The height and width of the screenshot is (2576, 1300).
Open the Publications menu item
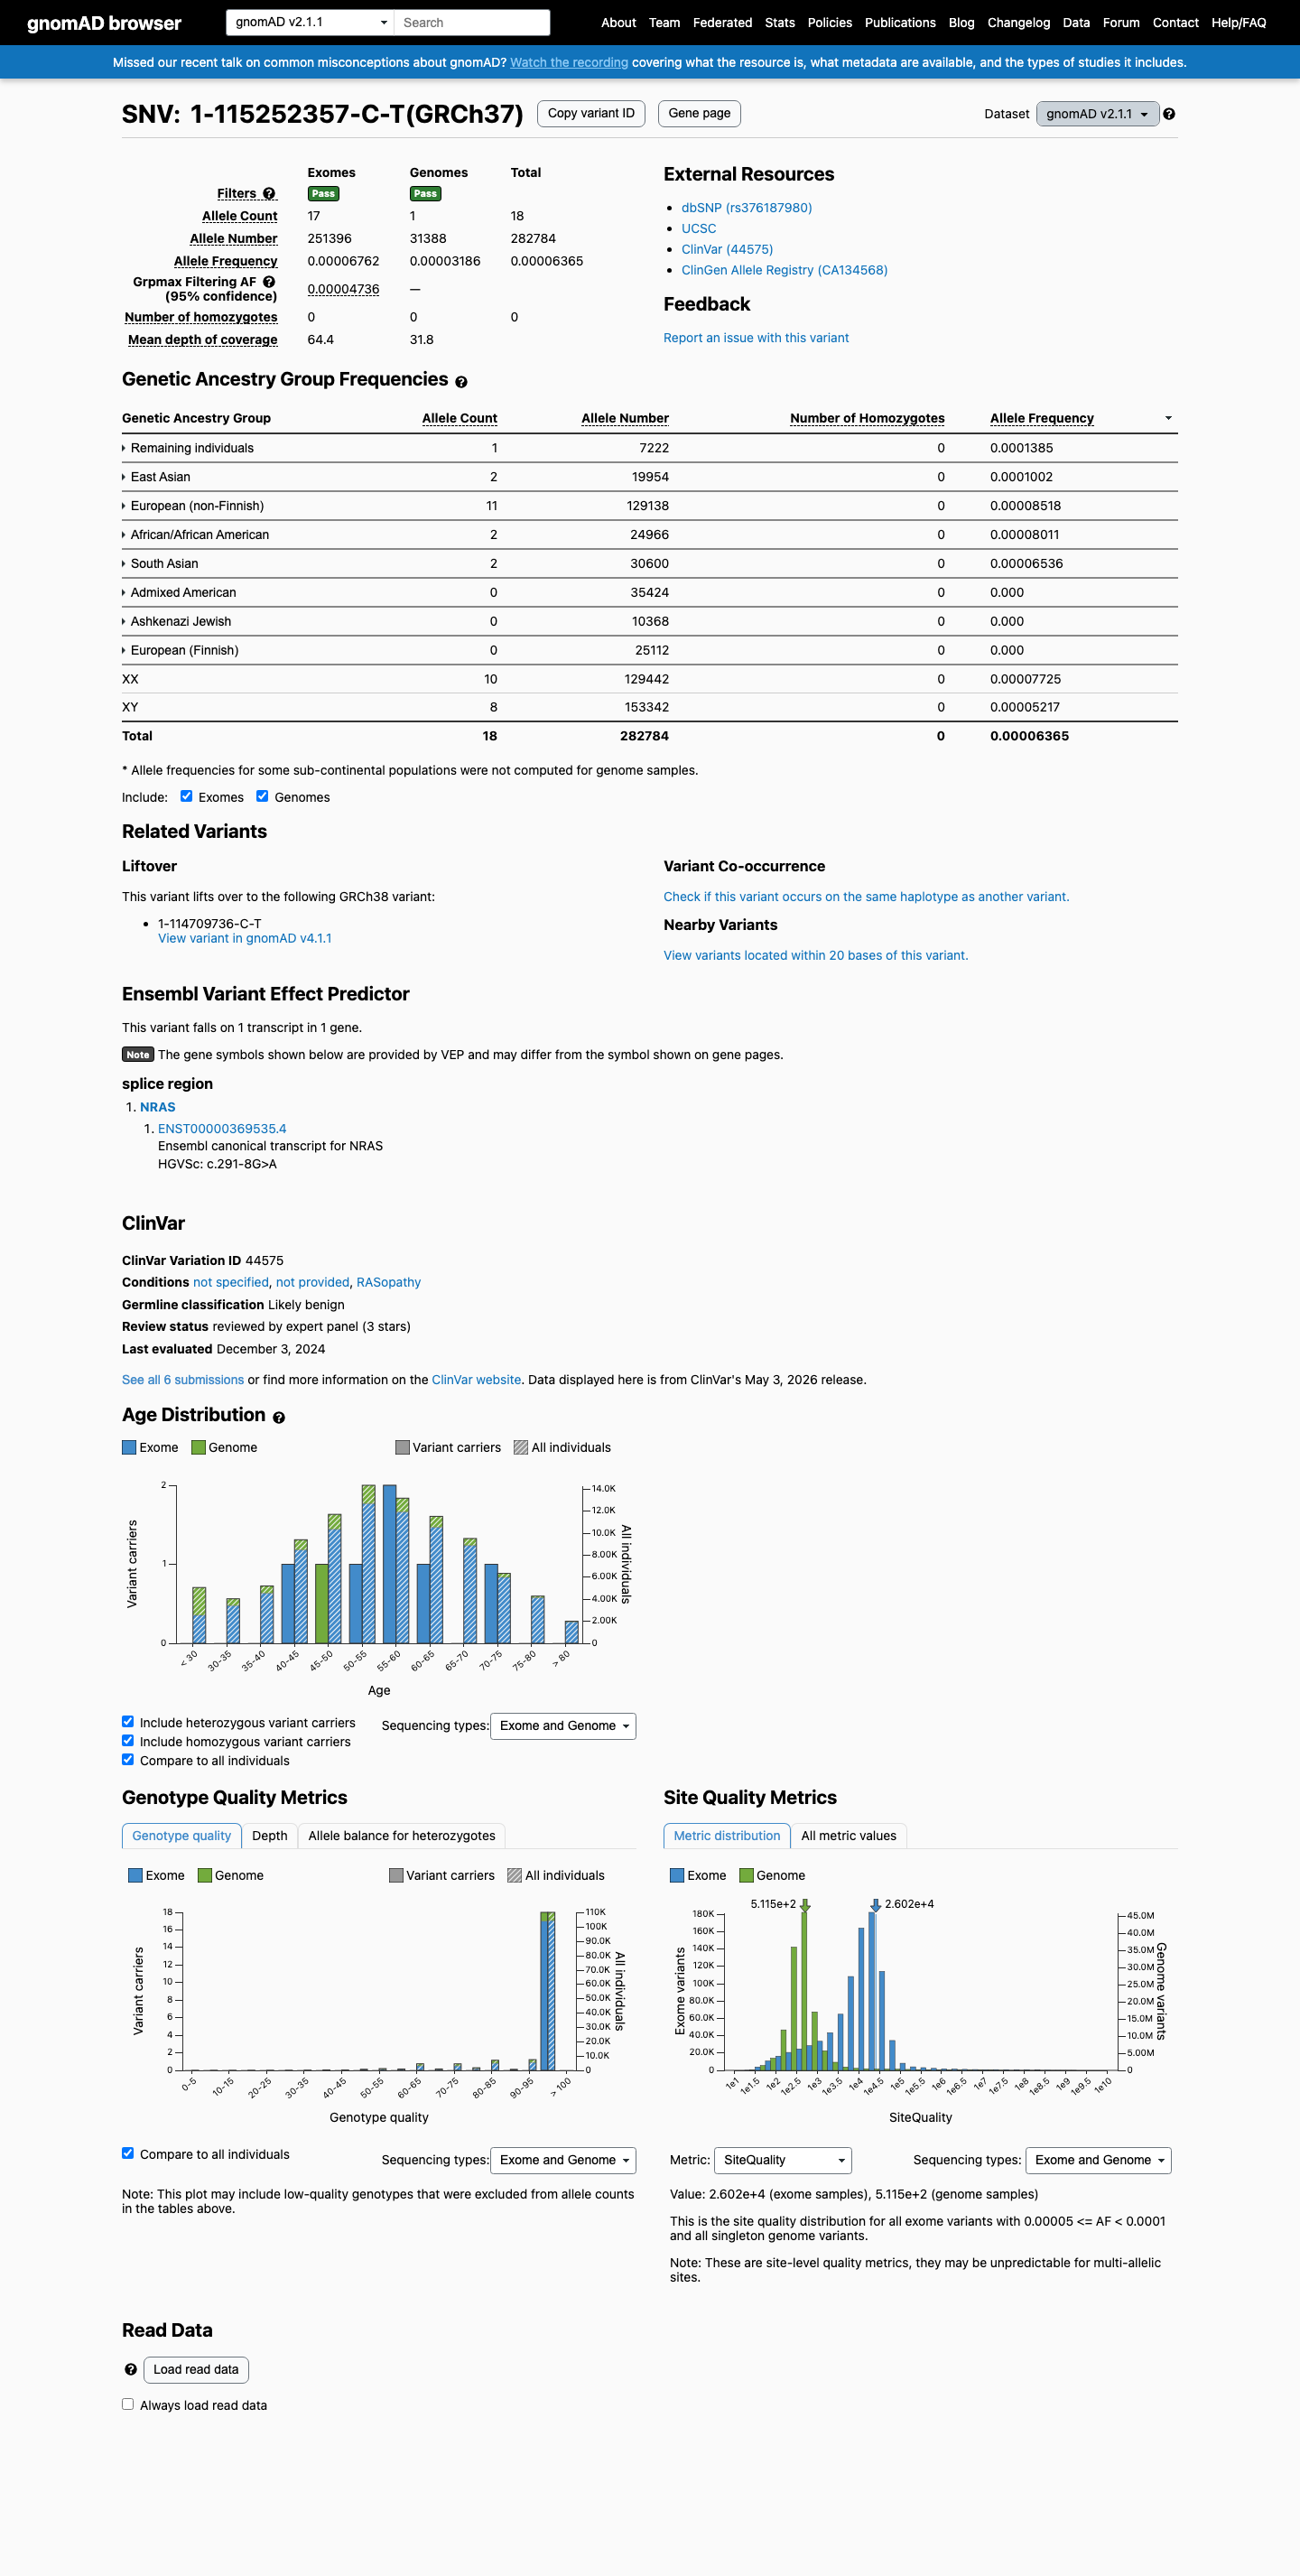click(x=900, y=22)
